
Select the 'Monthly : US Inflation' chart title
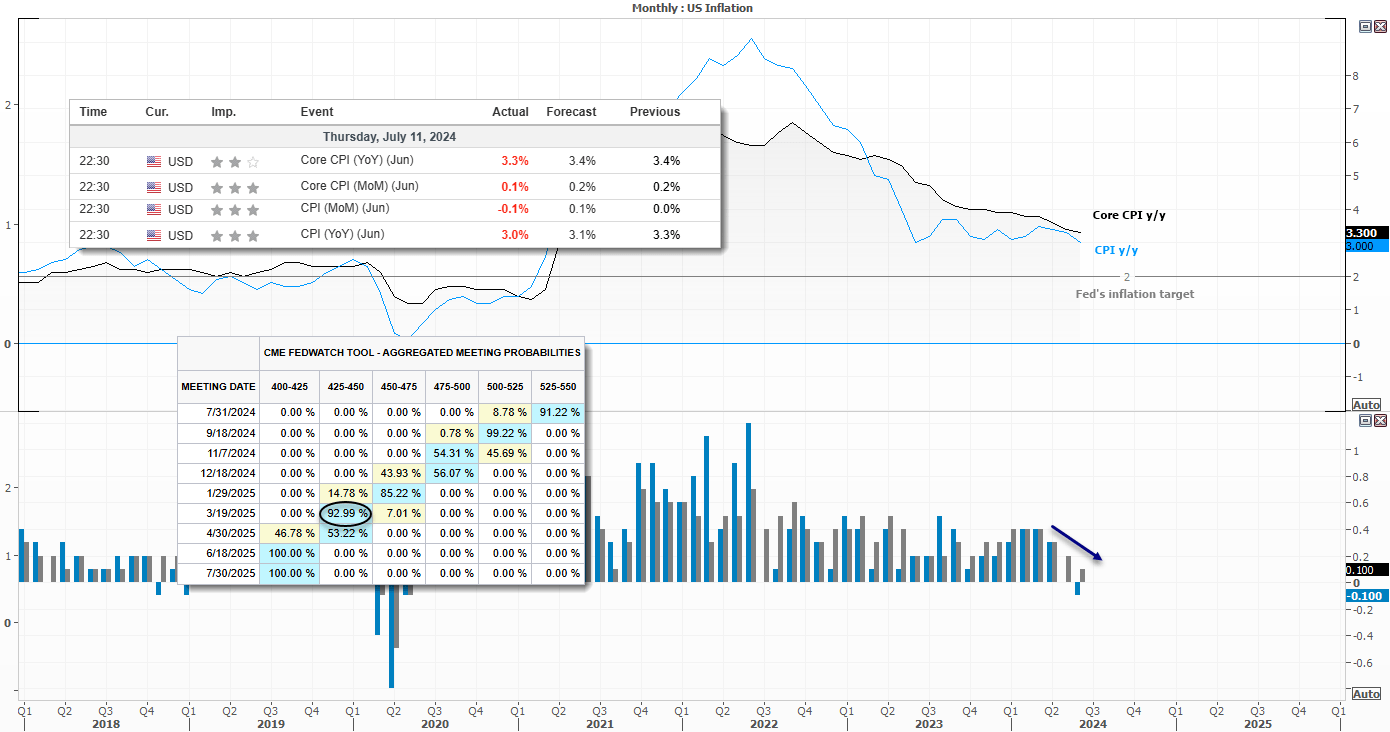coord(692,8)
